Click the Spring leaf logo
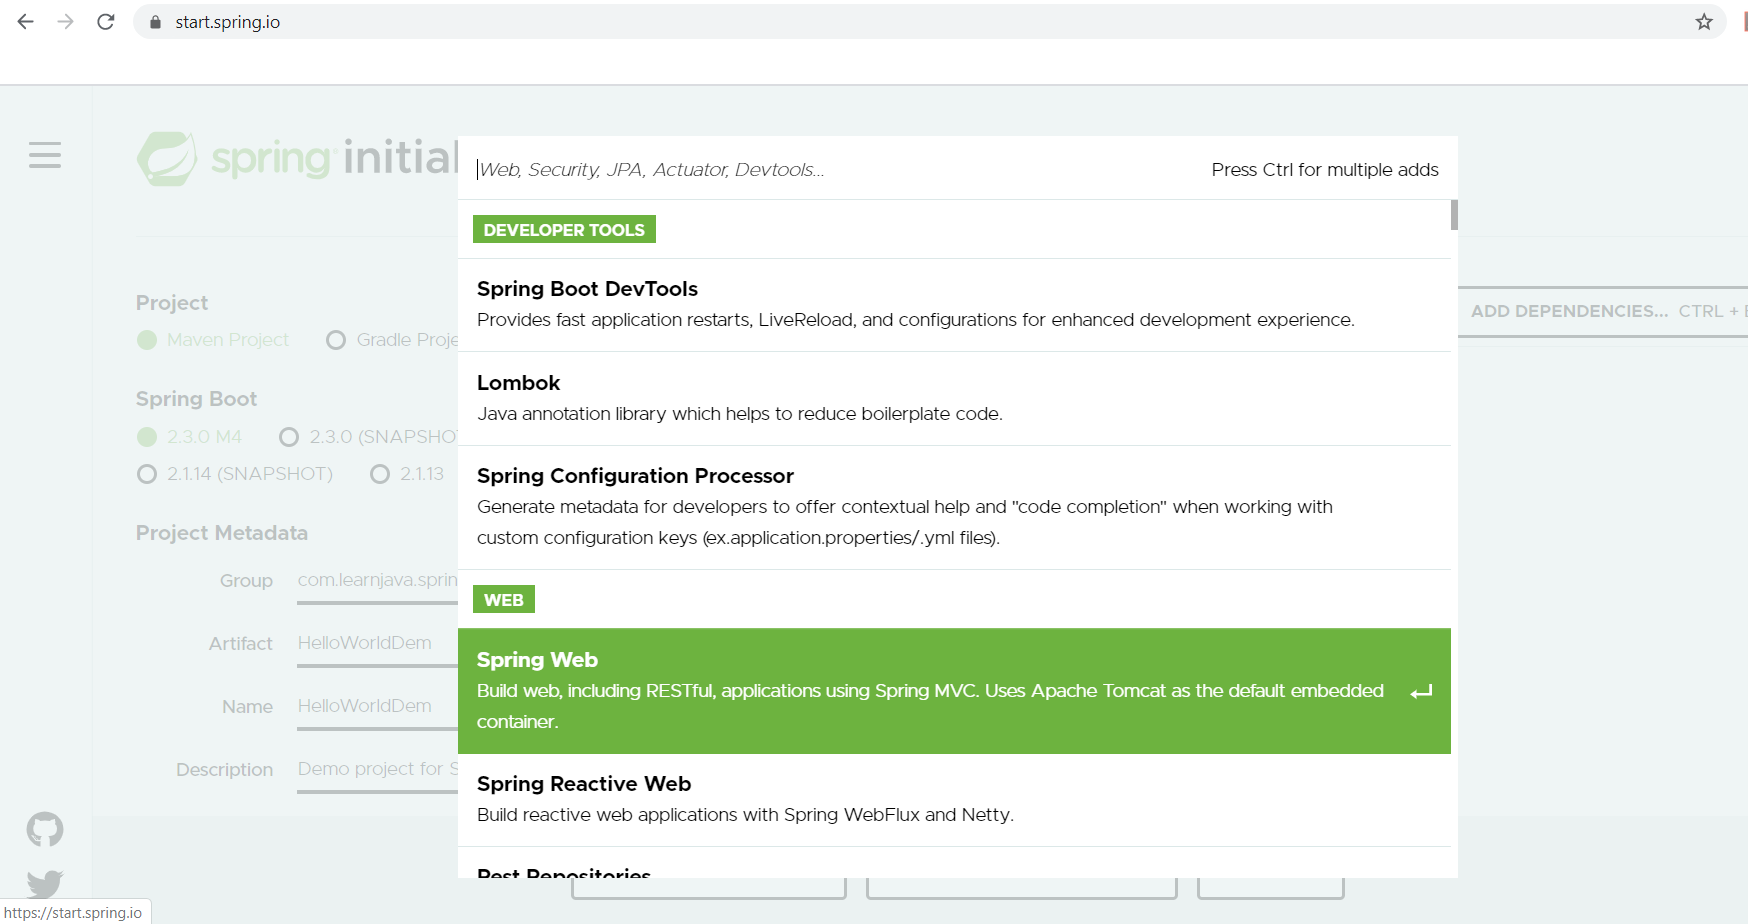The width and height of the screenshot is (1748, 924). [x=167, y=158]
